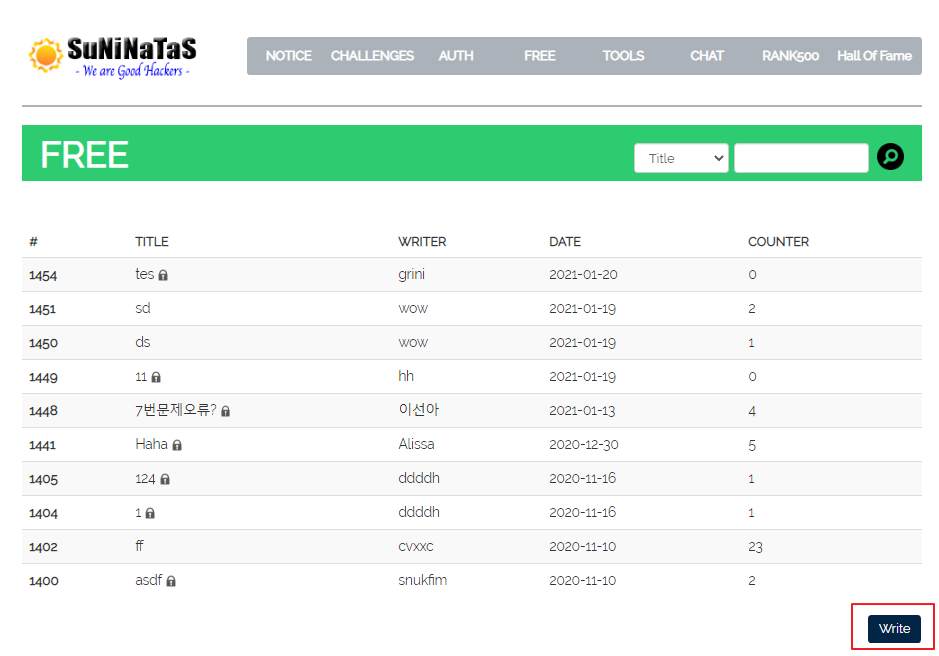Open the post titled 'asdf'
The height and width of the screenshot is (656, 939).
coord(149,581)
